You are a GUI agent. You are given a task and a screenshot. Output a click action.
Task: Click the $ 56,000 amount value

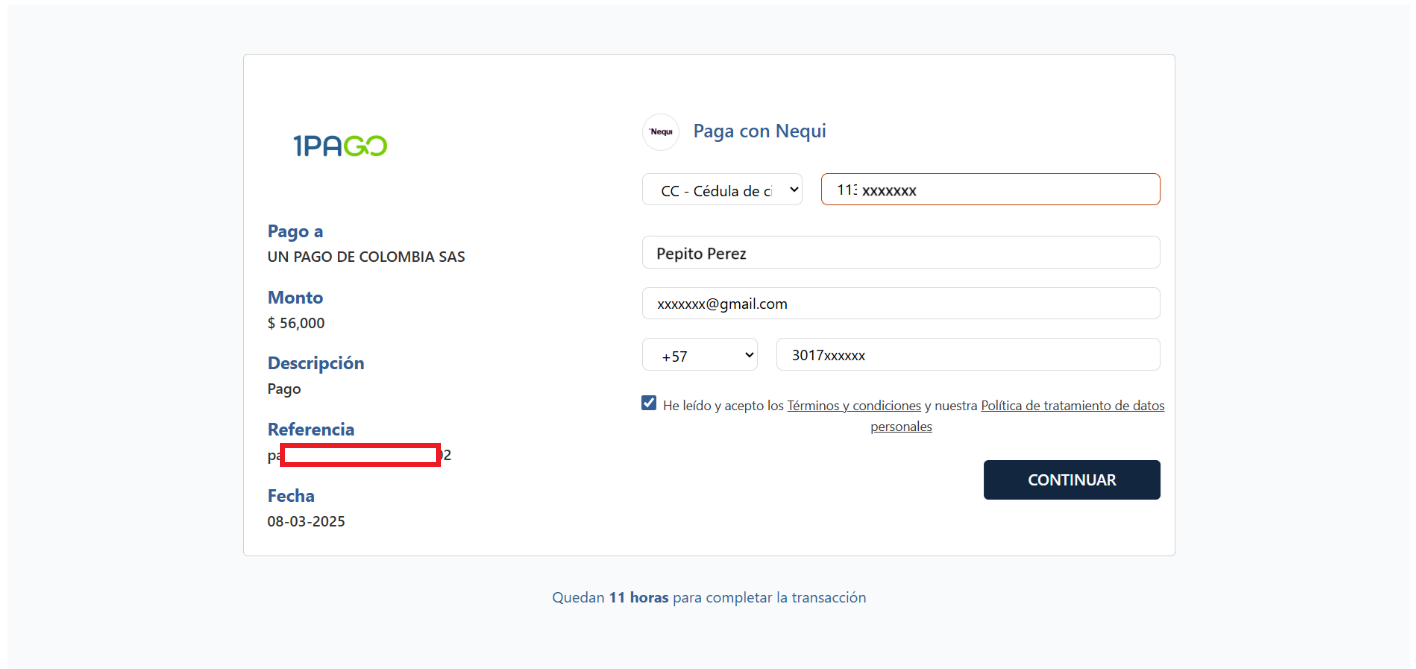pos(296,323)
